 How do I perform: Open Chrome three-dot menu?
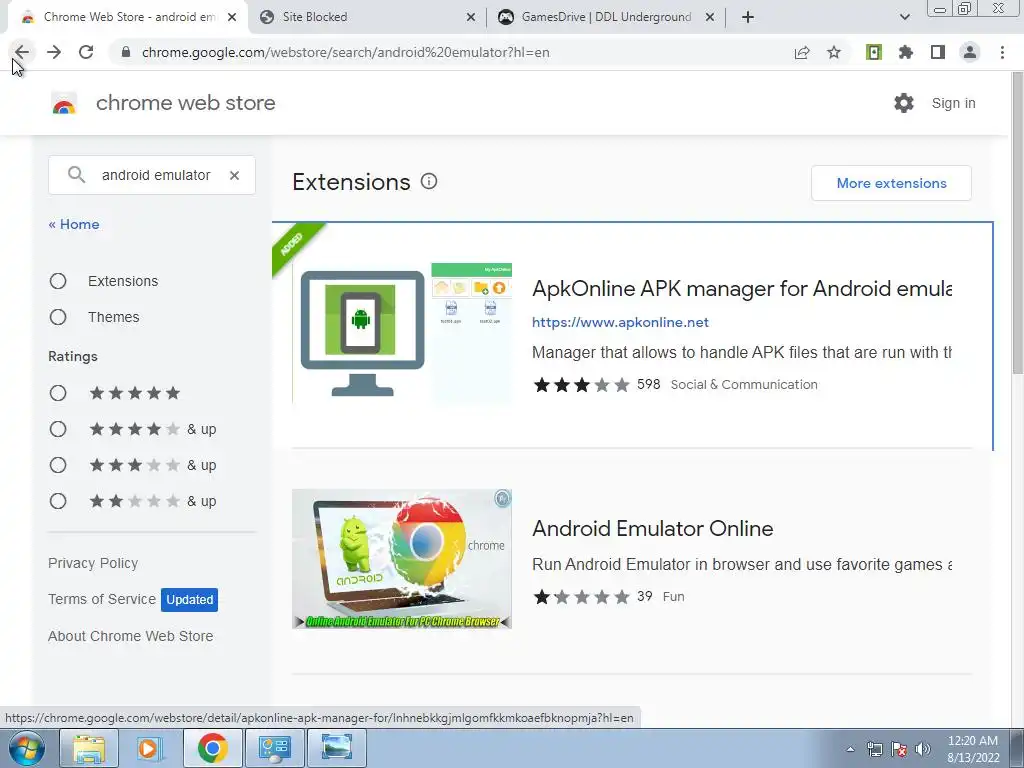[1002, 52]
